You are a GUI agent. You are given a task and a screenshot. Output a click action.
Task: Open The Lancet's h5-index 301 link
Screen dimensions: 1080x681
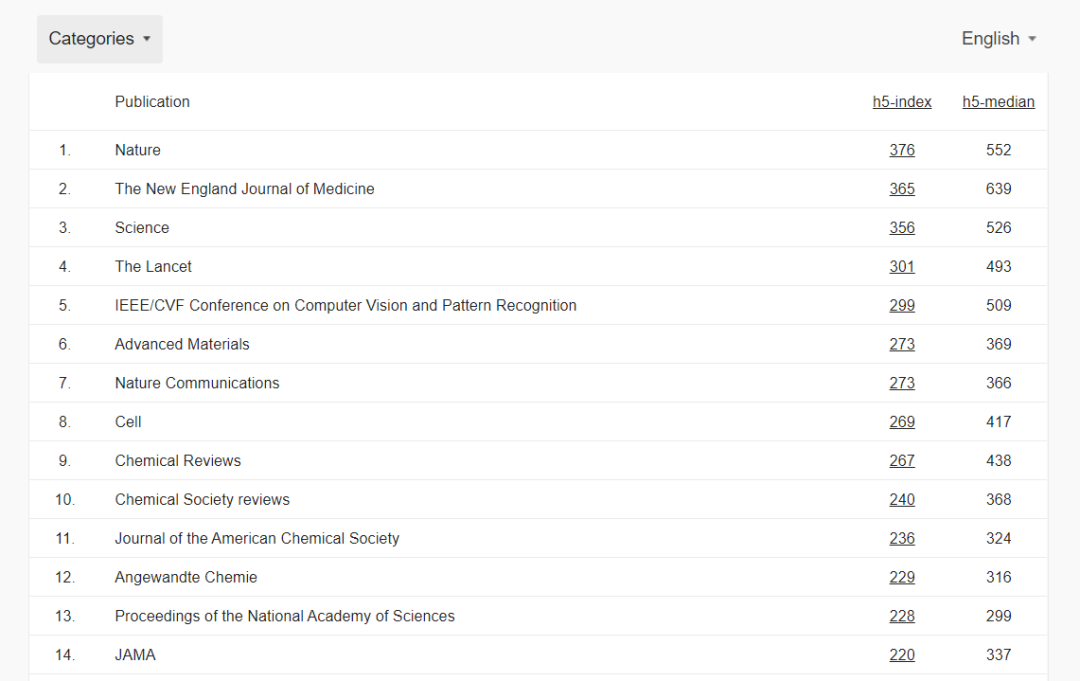[902, 266]
